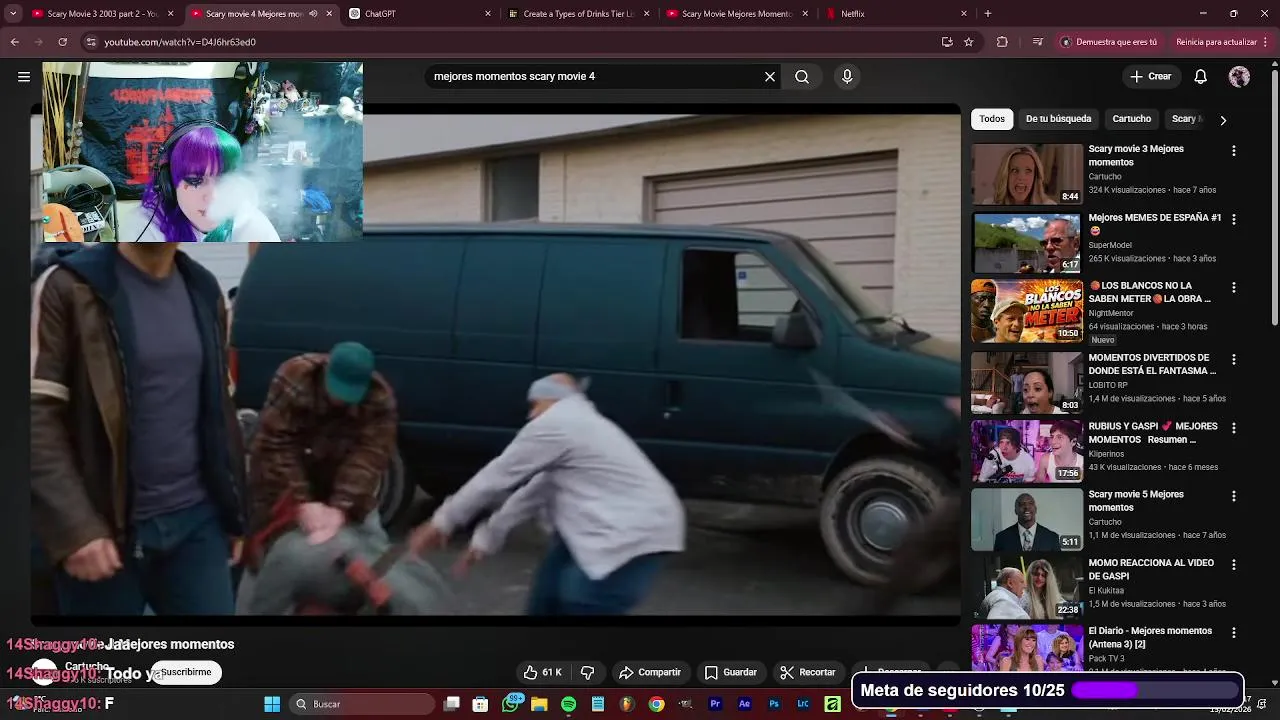Start voice search with the microphone
Image resolution: width=1280 pixels, height=720 pixels.
pos(847,77)
